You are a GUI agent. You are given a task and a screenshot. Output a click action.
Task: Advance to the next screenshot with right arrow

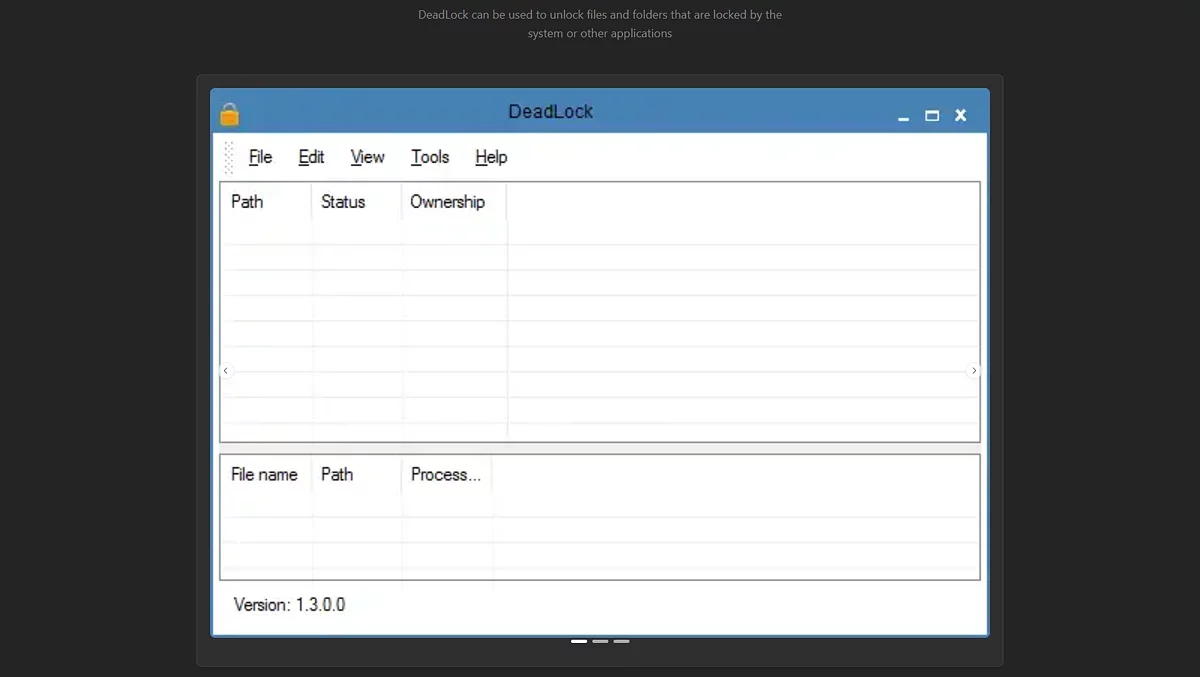click(974, 371)
